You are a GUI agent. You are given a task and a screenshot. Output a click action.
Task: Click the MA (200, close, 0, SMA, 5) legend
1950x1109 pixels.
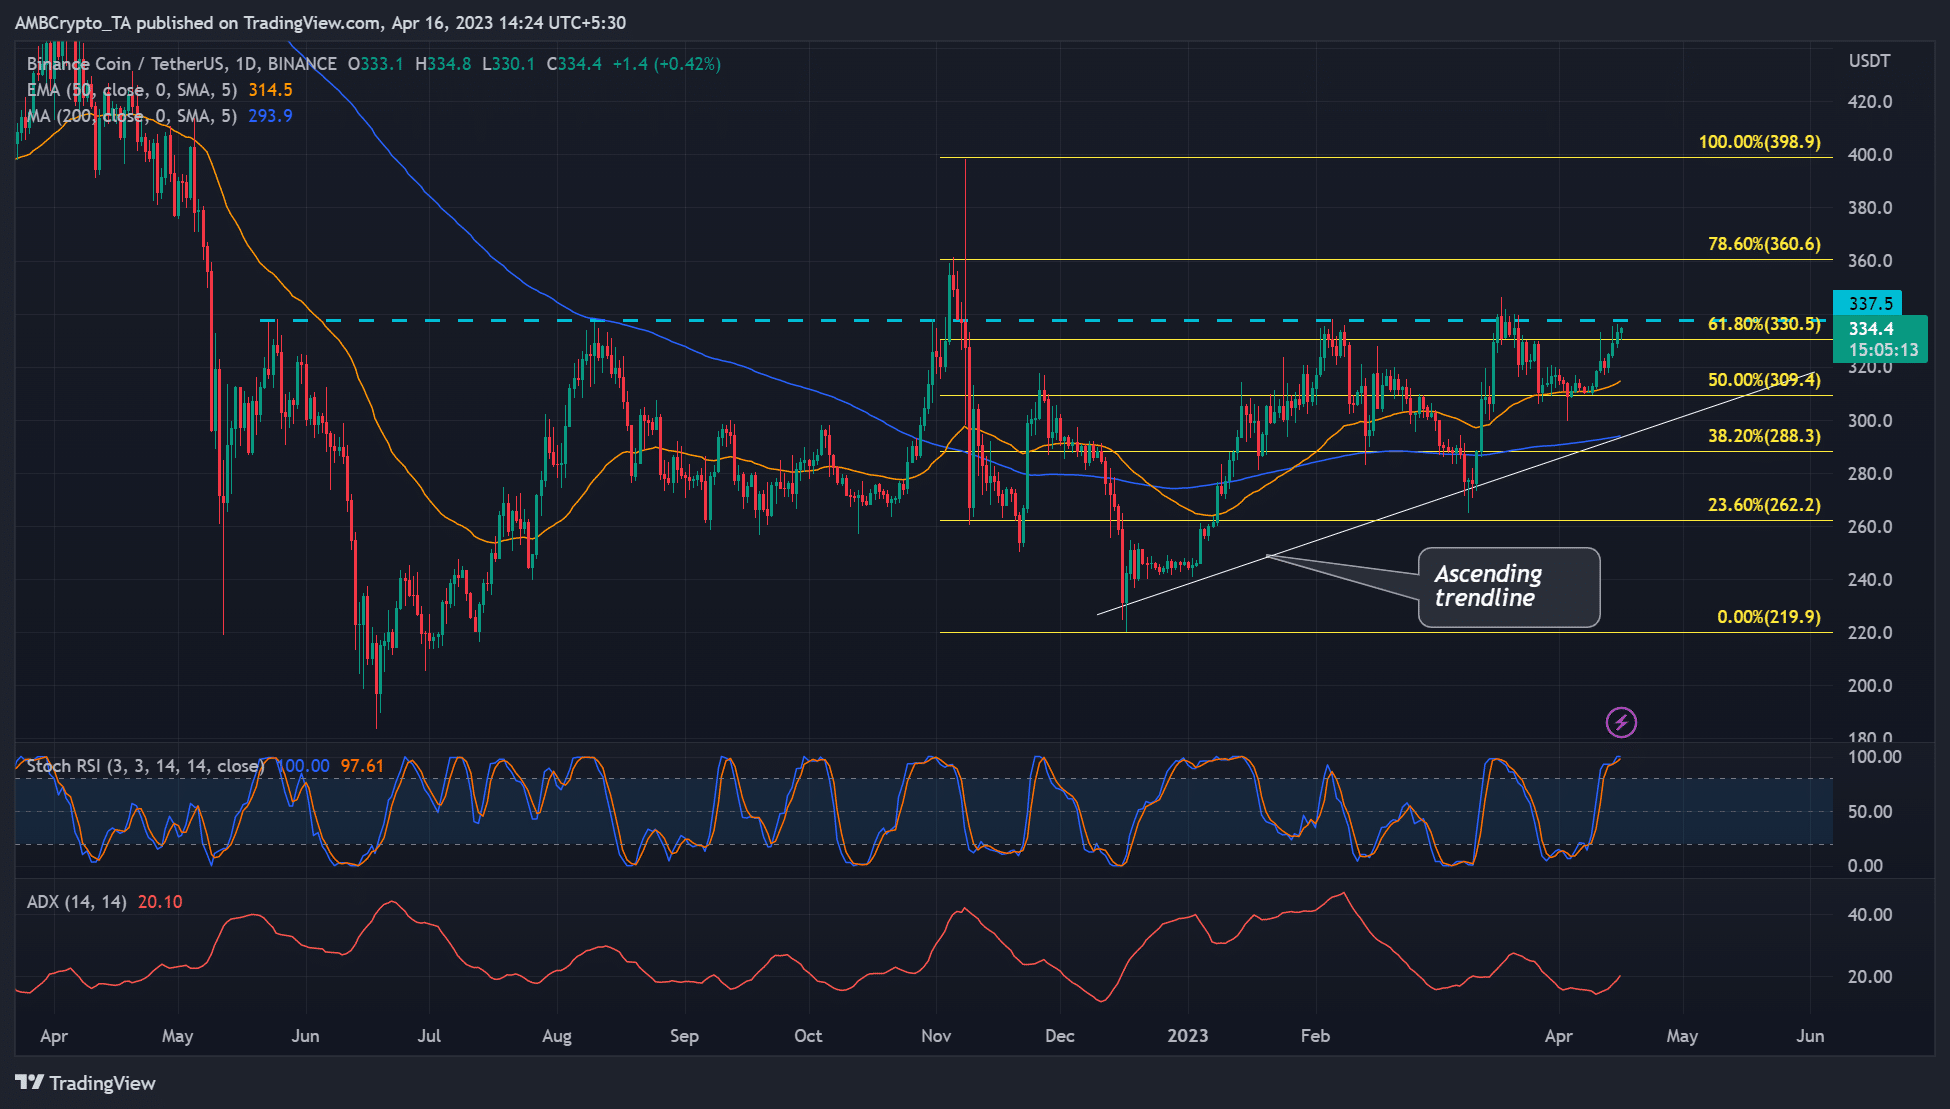132,116
